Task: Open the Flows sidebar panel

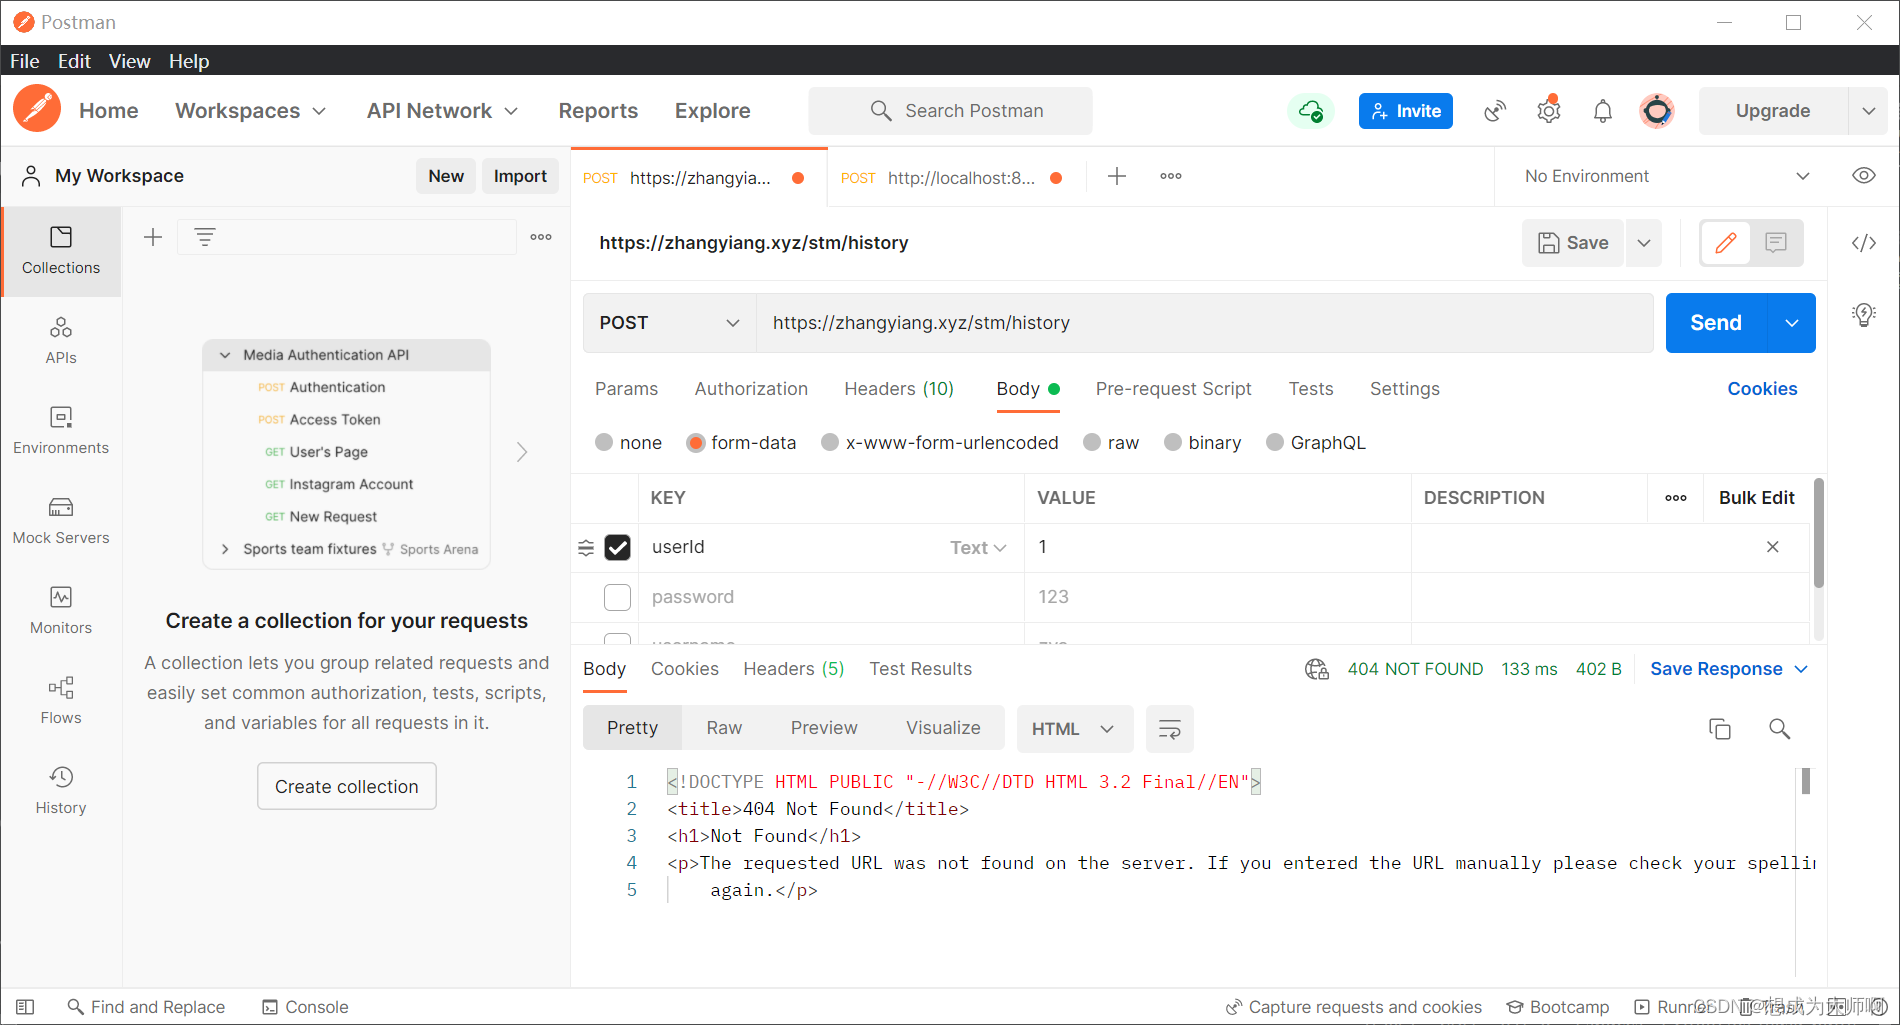Action: pyautogui.click(x=61, y=701)
